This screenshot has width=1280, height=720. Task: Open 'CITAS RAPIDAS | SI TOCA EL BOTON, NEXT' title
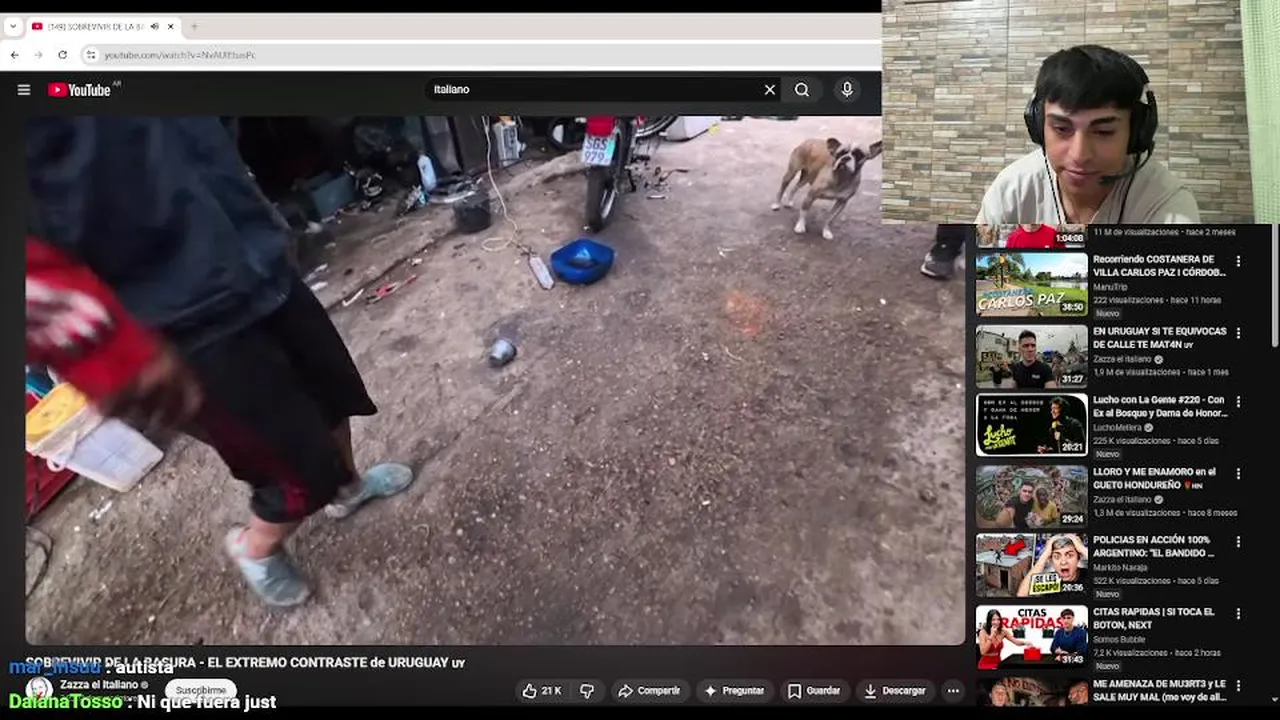pos(1154,618)
